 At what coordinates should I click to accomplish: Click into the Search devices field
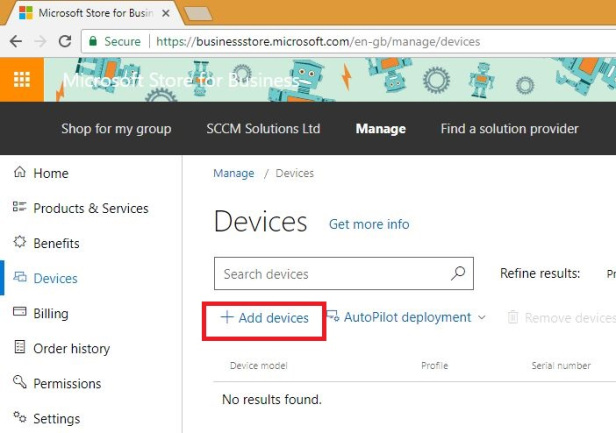[x=330, y=273]
